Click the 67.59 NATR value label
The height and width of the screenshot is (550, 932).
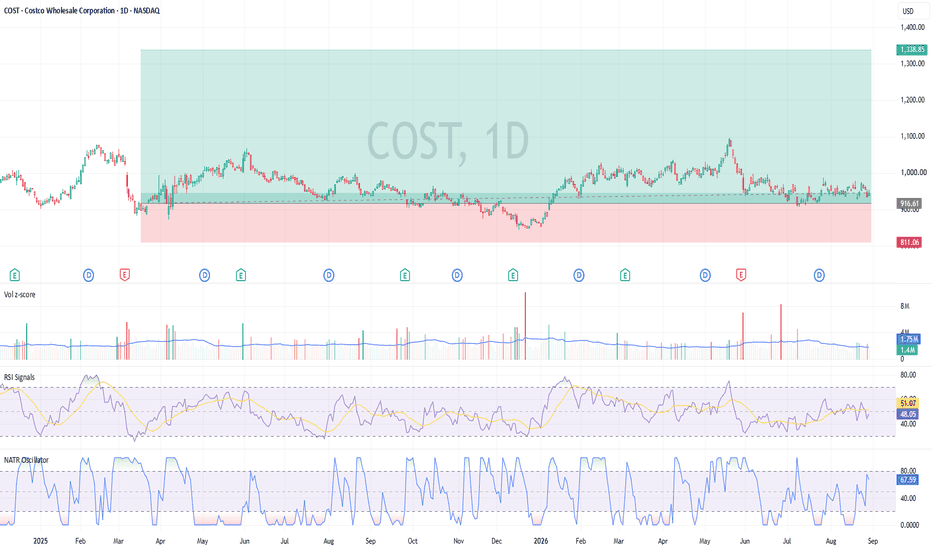pyautogui.click(x=908, y=479)
